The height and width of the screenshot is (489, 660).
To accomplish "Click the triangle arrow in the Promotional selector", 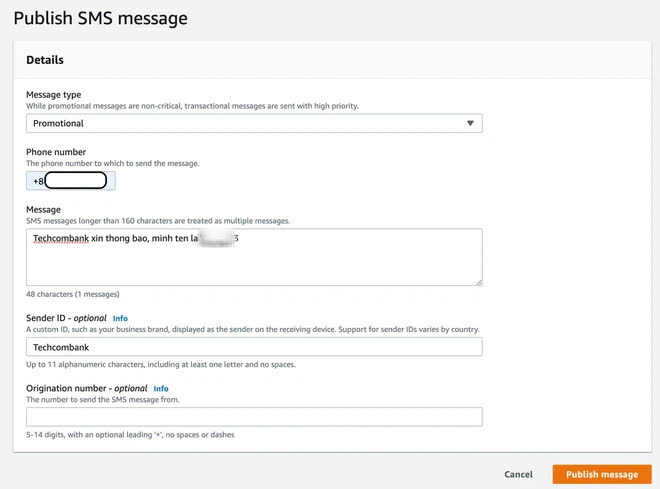I will (470, 123).
